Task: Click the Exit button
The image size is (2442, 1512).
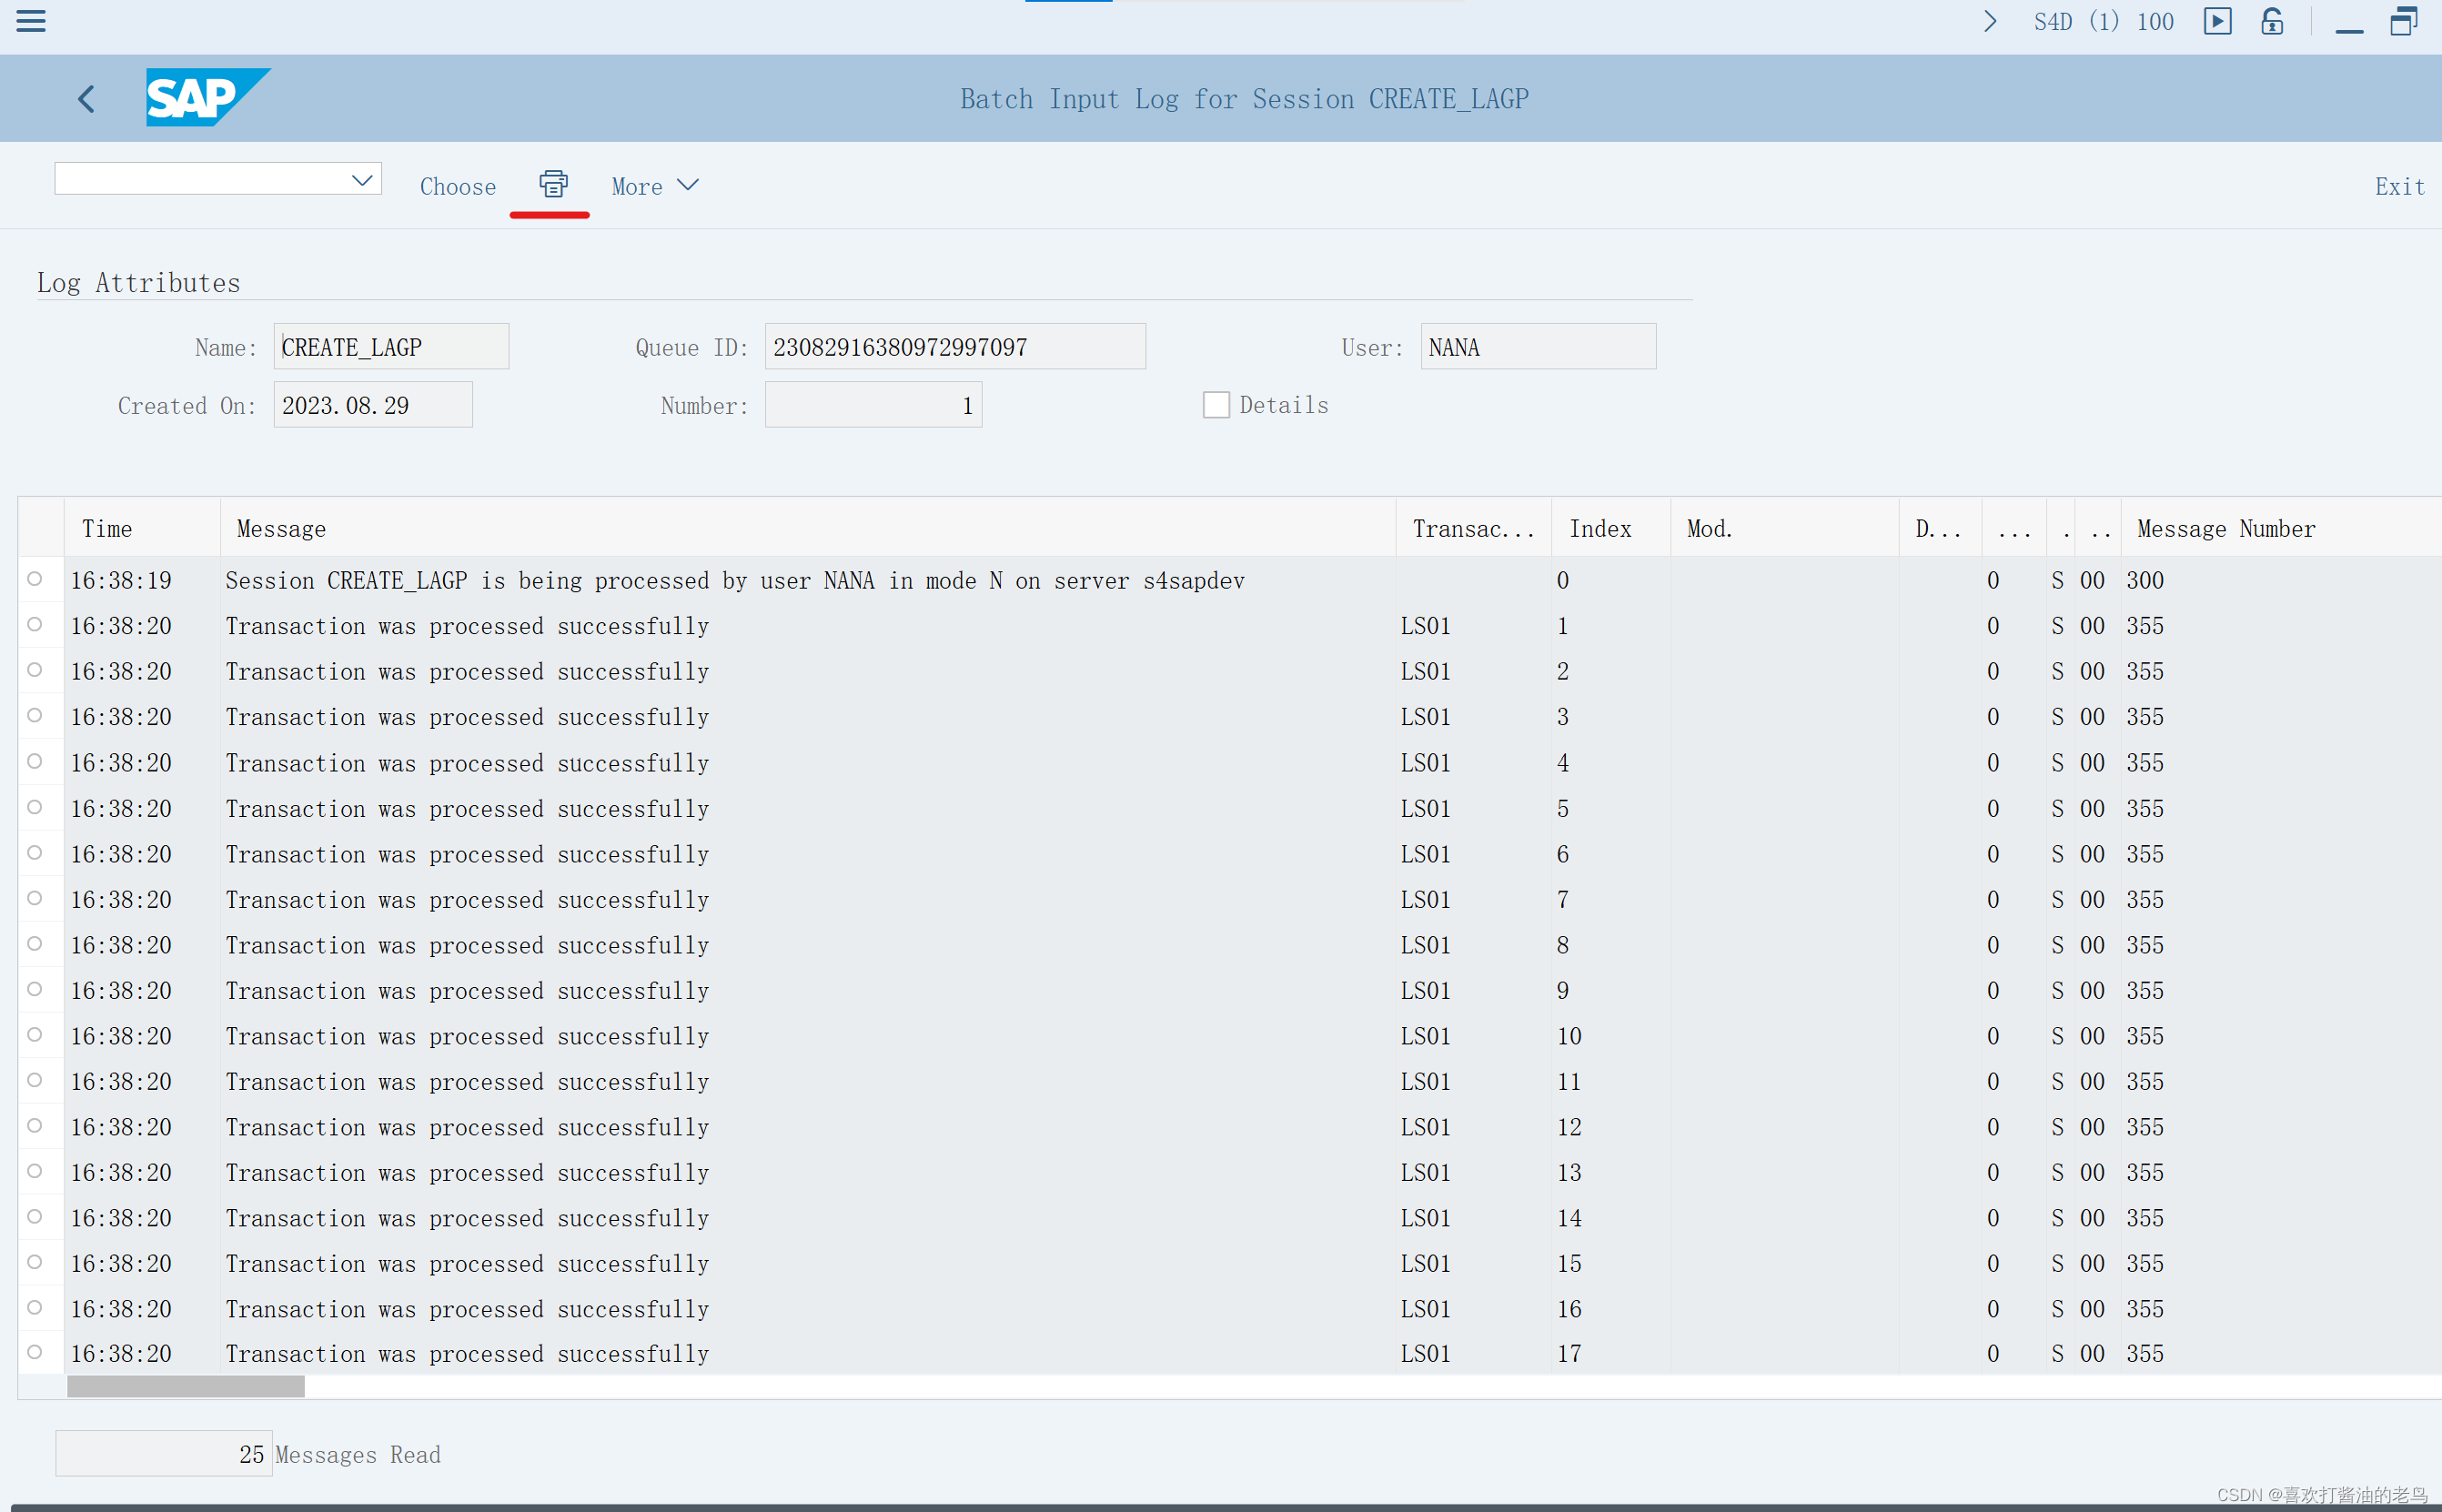Action: [x=2399, y=186]
